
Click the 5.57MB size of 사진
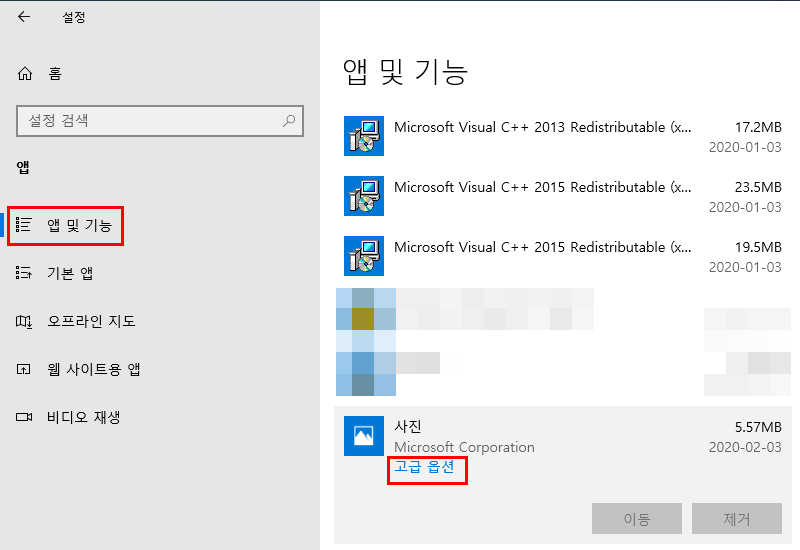pyautogui.click(x=758, y=427)
